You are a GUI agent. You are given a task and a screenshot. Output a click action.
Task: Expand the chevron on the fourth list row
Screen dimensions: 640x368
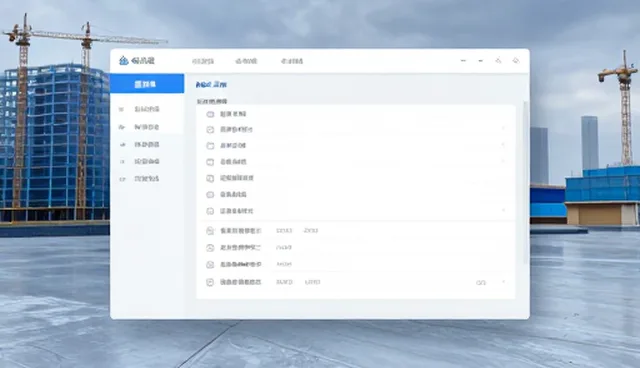pos(503,161)
